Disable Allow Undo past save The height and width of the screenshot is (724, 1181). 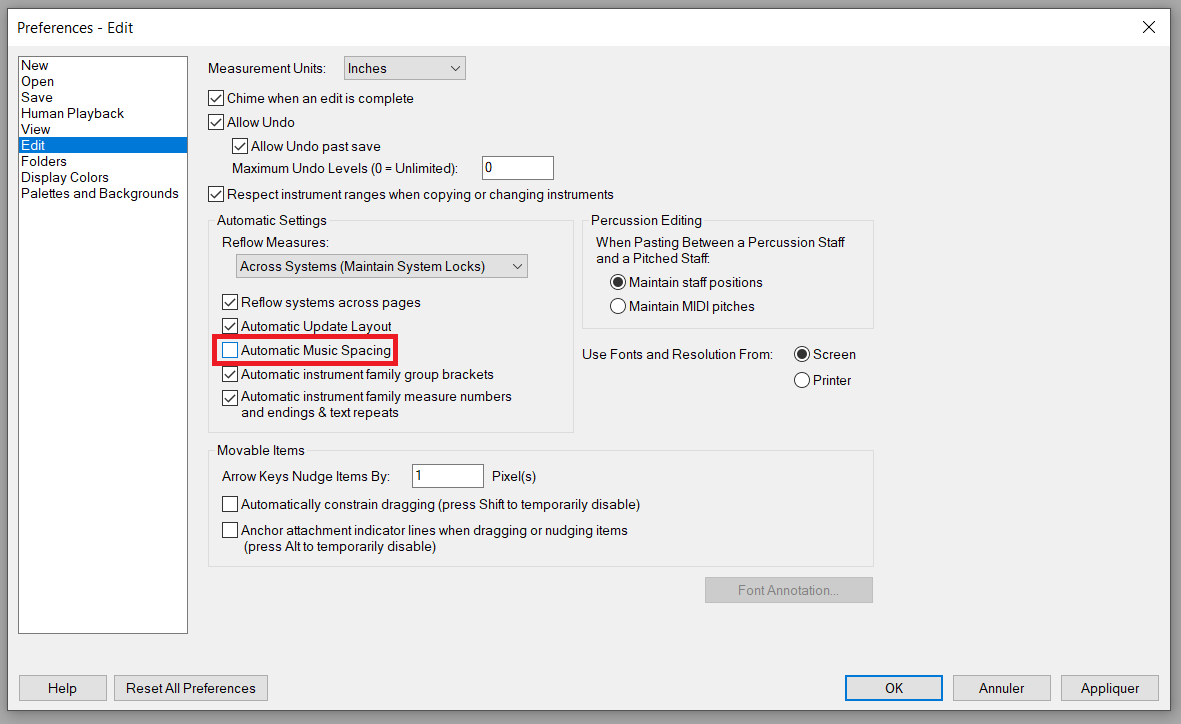(x=240, y=147)
